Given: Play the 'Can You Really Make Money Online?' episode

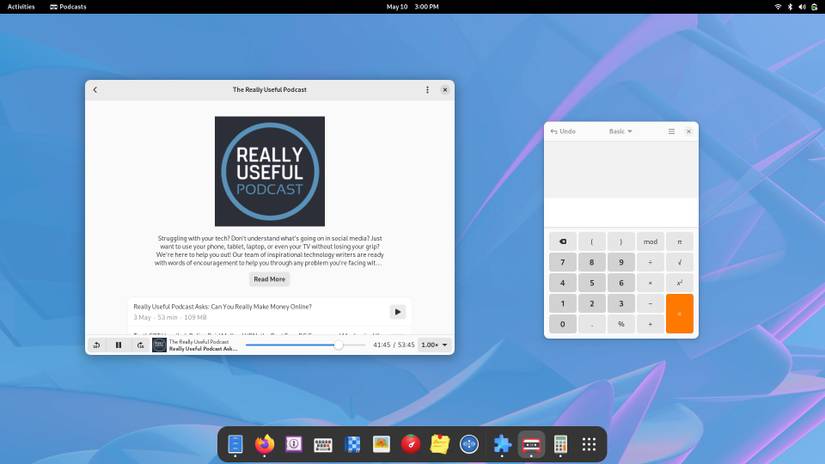Looking at the screenshot, I should [x=398, y=312].
